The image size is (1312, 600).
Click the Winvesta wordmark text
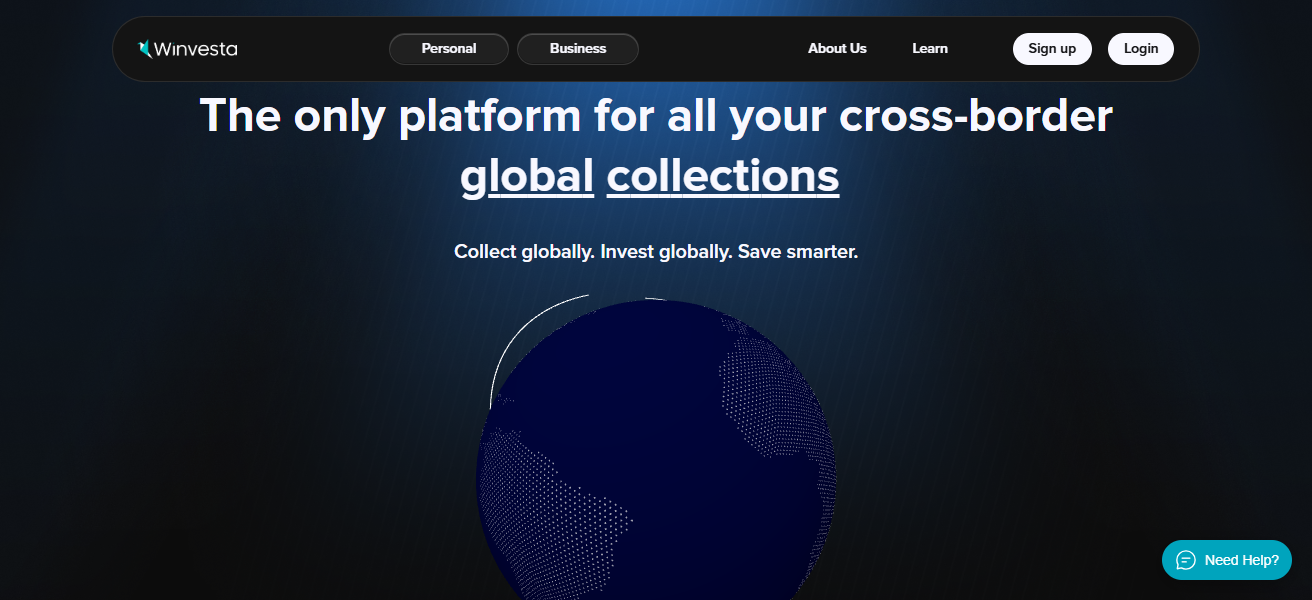(196, 48)
